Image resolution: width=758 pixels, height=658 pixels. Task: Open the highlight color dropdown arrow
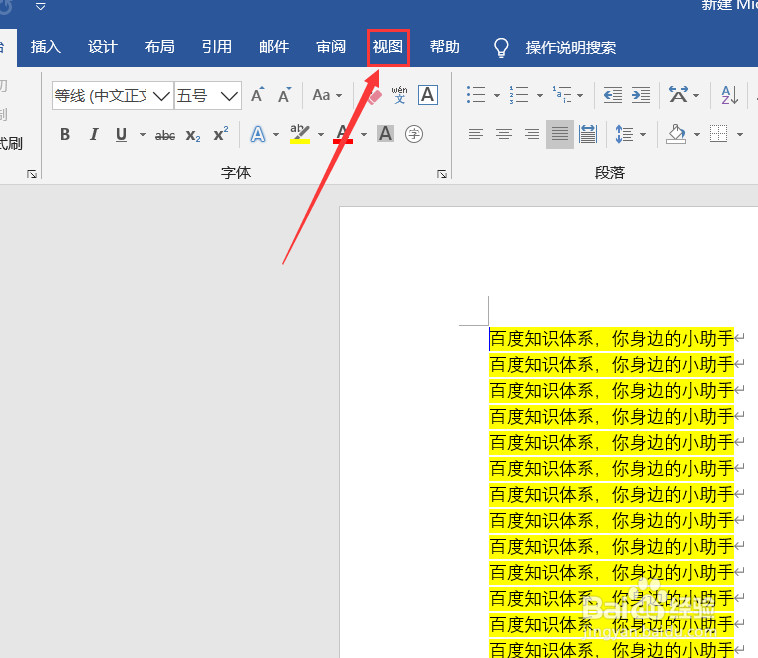(x=321, y=134)
